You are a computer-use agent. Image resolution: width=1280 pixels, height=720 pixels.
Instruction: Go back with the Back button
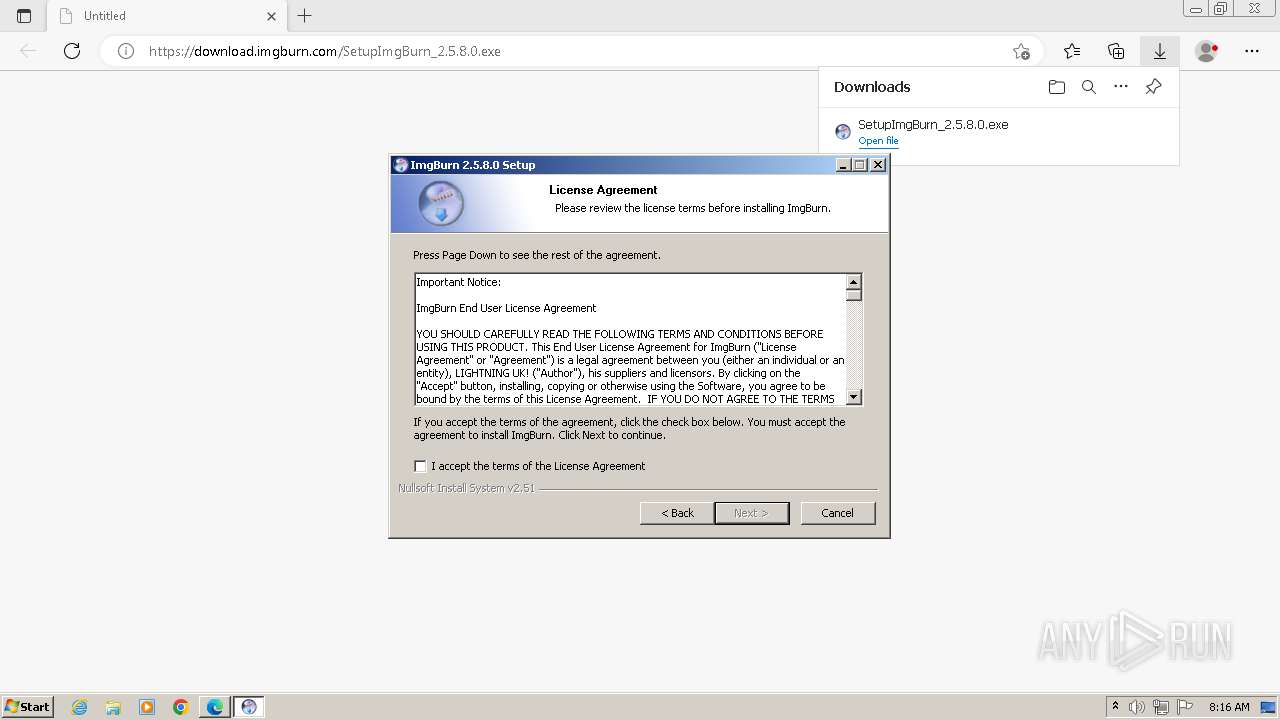tap(677, 513)
